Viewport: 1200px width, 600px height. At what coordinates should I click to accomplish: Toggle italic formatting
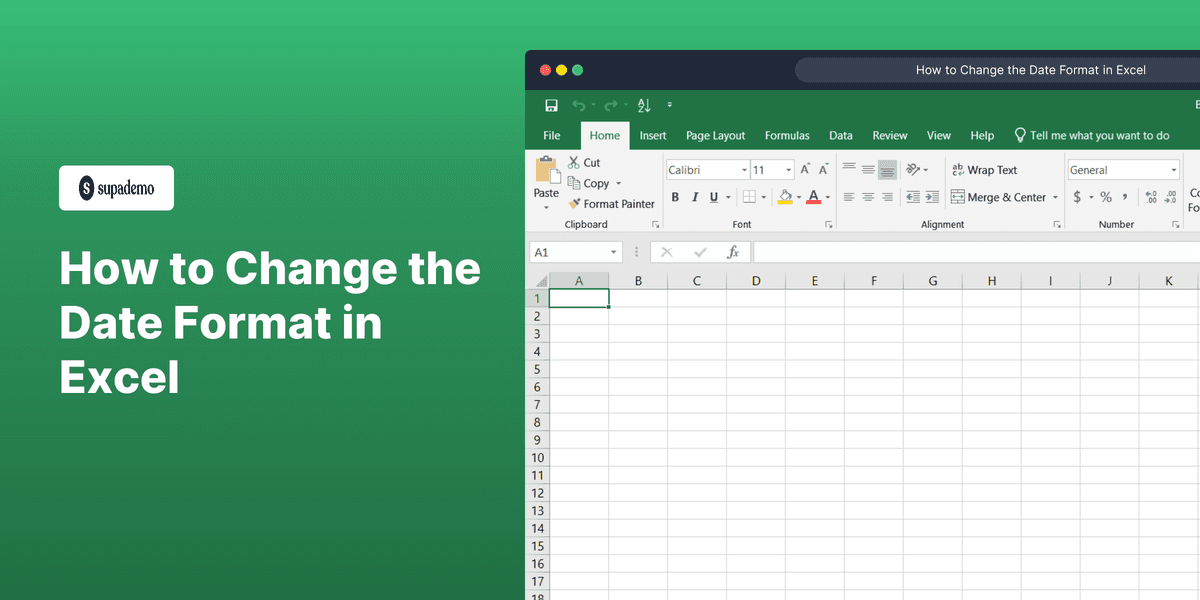tap(695, 196)
